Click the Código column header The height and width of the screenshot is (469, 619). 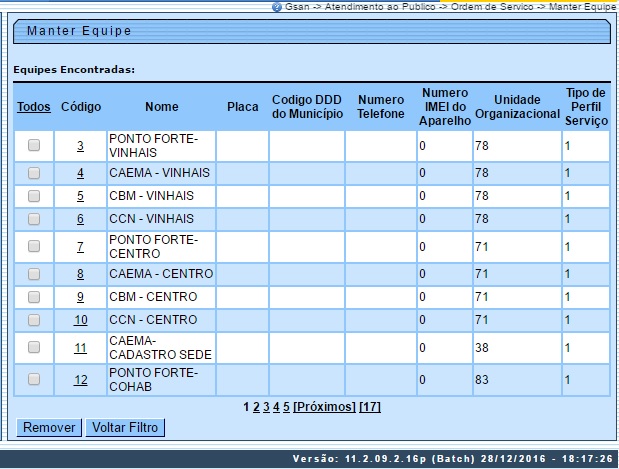(81, 107)
